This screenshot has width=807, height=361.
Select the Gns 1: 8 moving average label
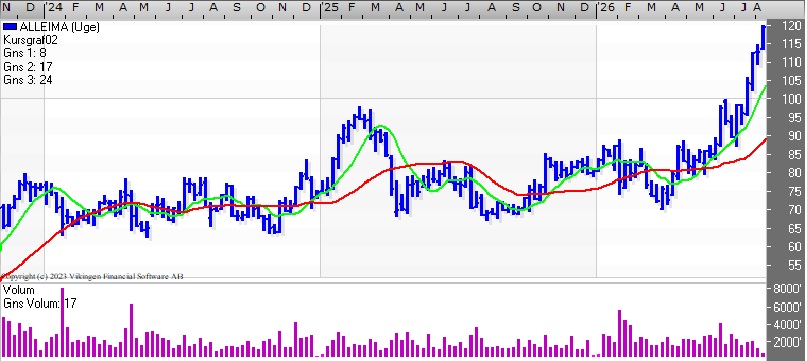pos(25,54)
